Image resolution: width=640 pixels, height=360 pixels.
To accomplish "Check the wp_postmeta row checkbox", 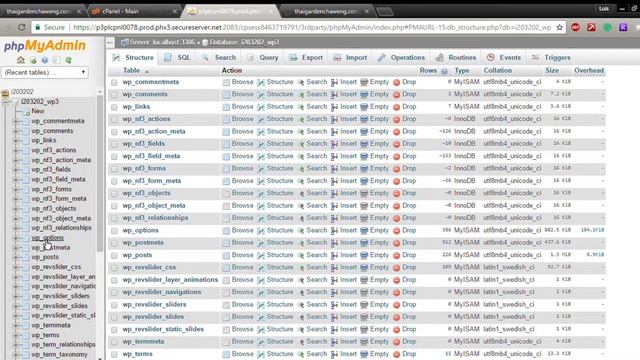I will click(114, 243).
